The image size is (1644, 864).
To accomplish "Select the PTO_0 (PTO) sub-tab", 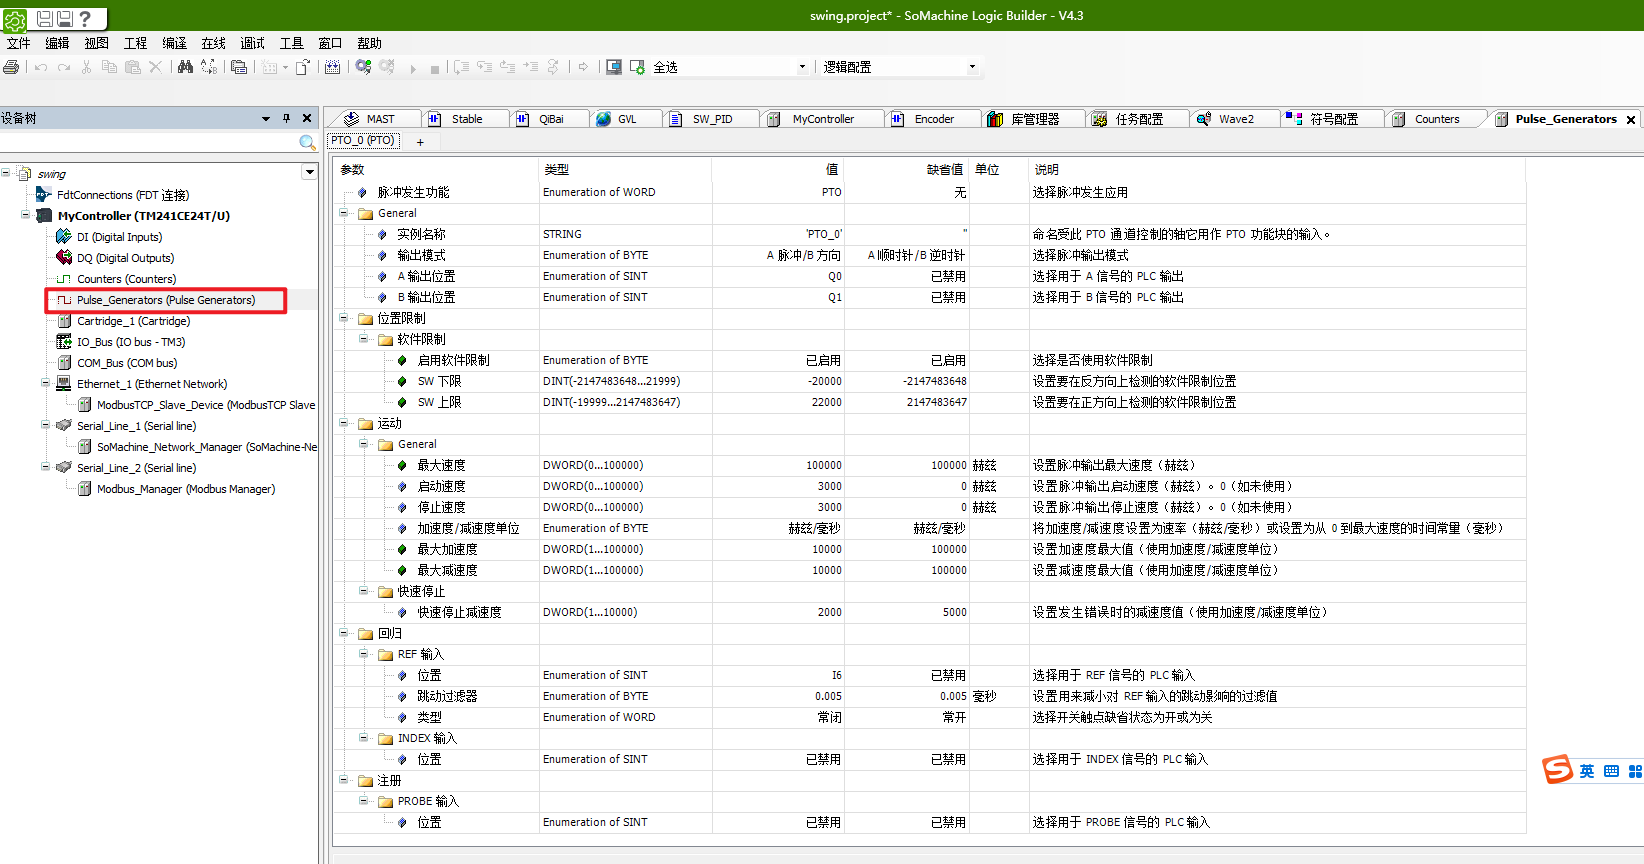I will [x=363, y=141].
